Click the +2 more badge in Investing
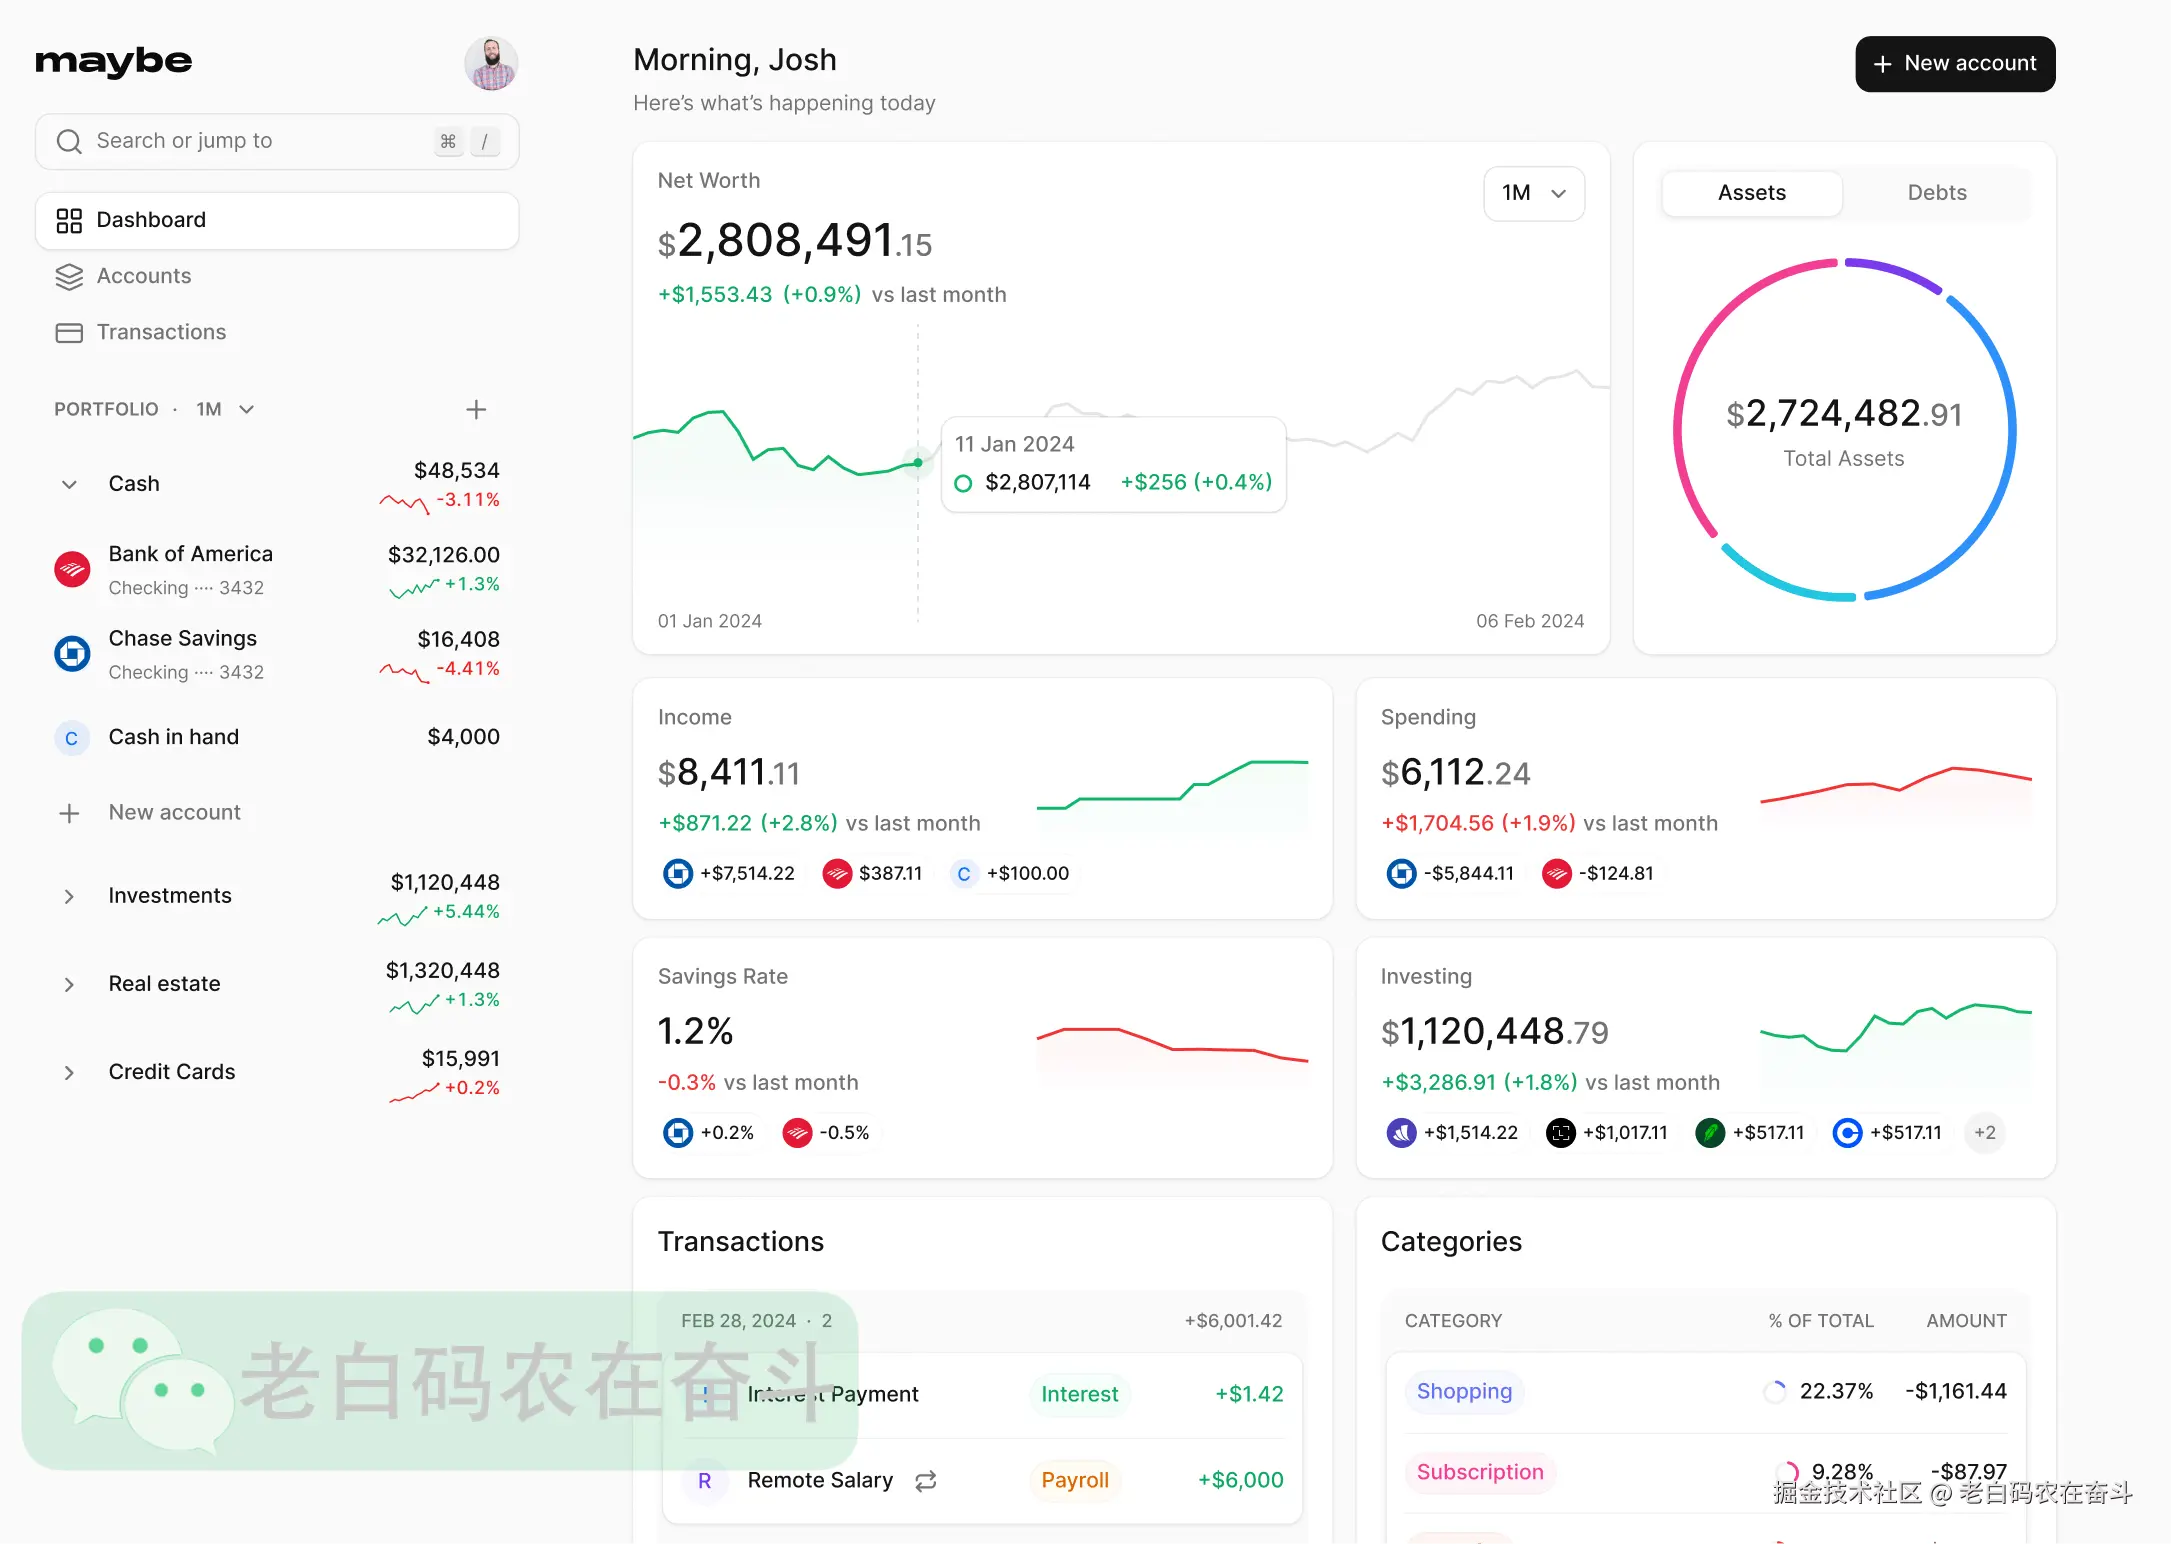Image resolution: width=2171 pixels, height=1544 pixels. pyautogui.click(x=1984, y=1133)
